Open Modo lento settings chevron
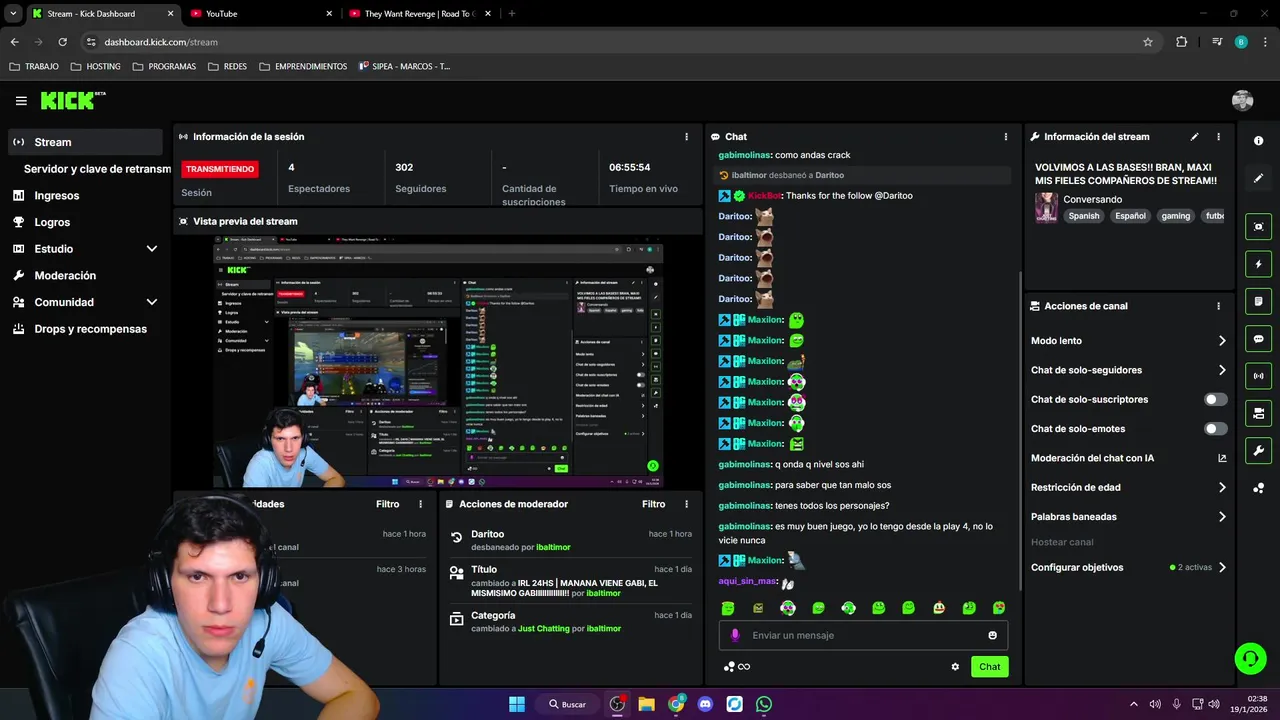The height and width of the screenshot is (720, 1280). tap(1222, 341)
